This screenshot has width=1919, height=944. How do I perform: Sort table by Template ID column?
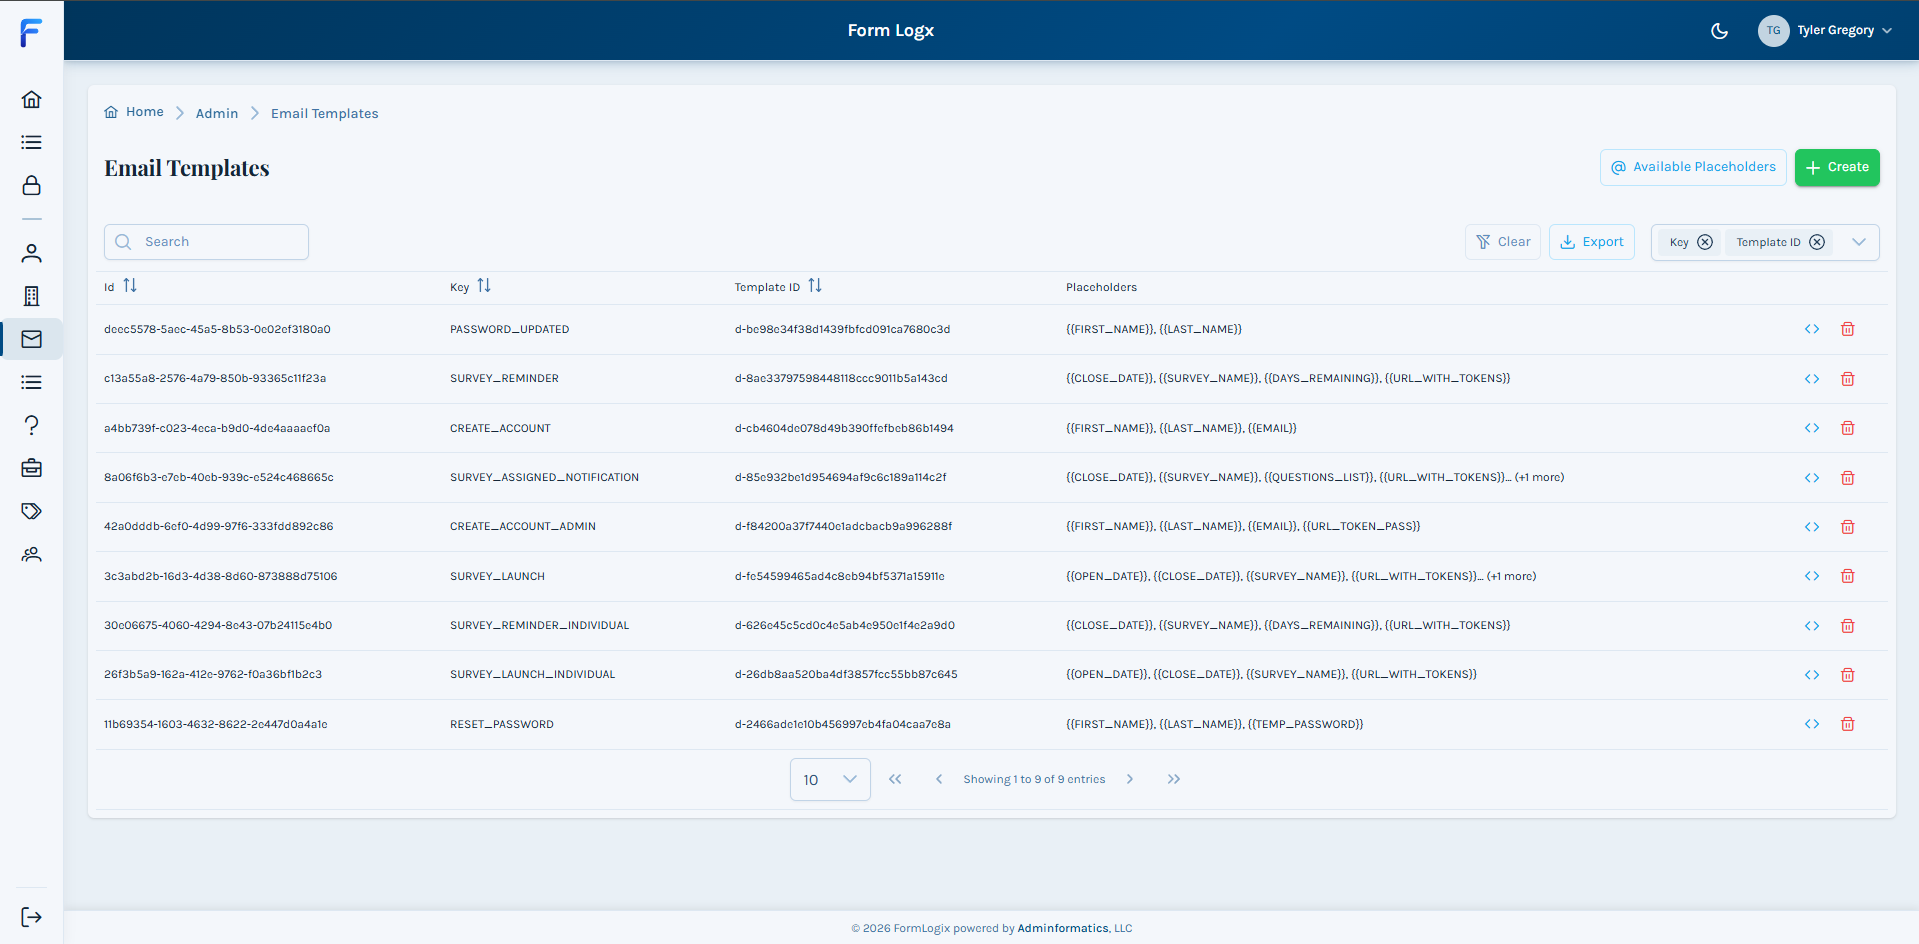point(815,286)
